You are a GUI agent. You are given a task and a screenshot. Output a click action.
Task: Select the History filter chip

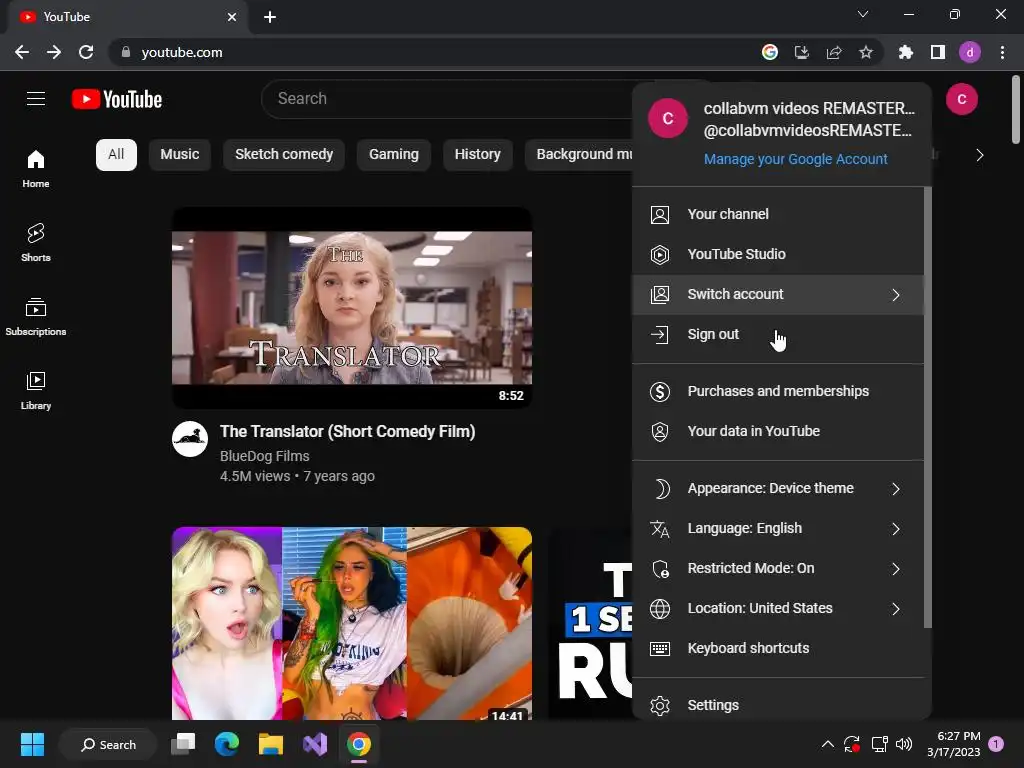click(x=477, y=155)
